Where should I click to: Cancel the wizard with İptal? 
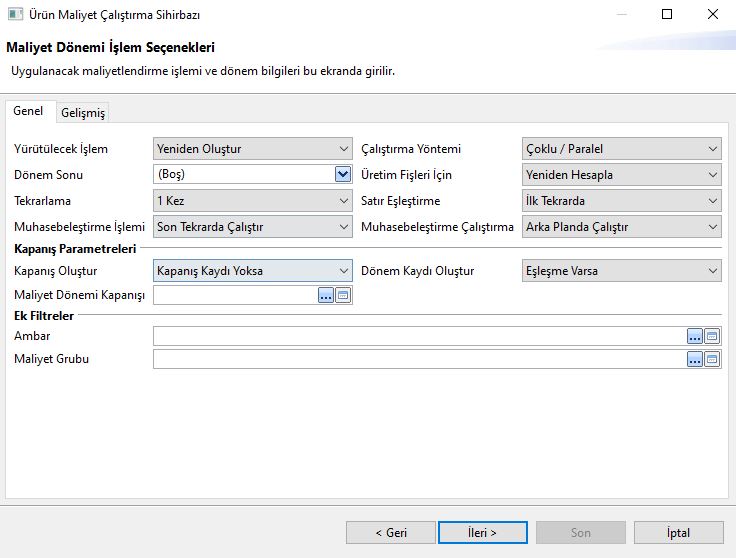point(678,533)
